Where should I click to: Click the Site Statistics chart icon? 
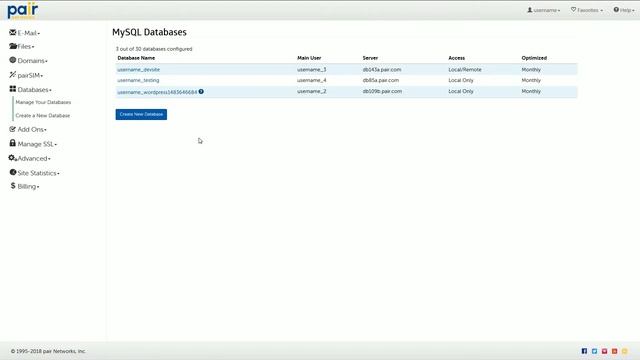(13, 172)
